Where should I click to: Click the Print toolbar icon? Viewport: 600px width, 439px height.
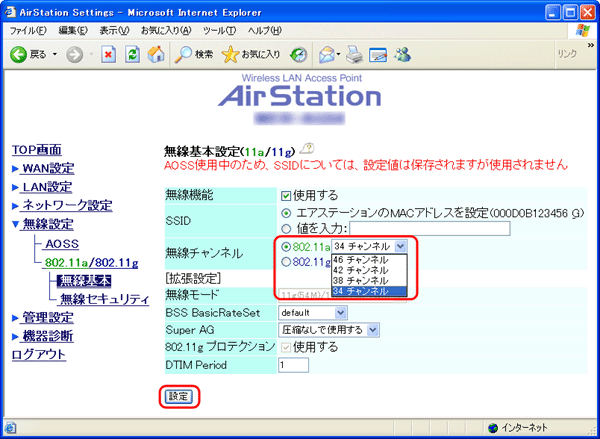(x=354, y=55)
